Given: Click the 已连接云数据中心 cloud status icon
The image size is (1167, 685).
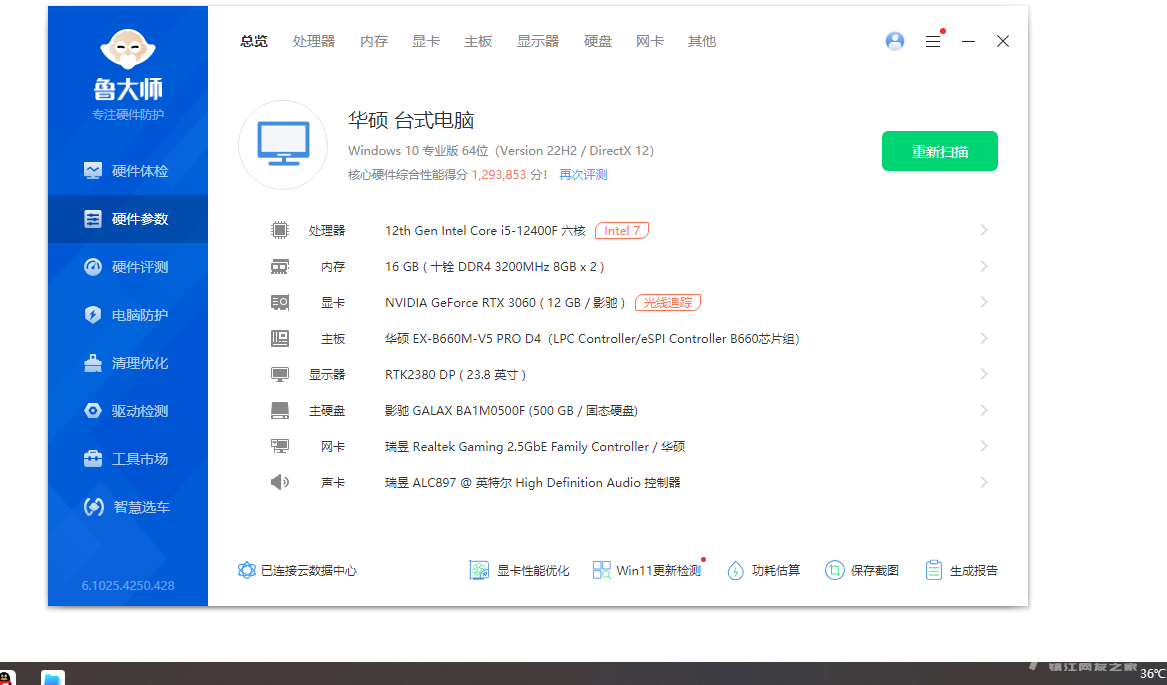Looking at the screenshot, I should pyautogui.click(x=247, y=570).
